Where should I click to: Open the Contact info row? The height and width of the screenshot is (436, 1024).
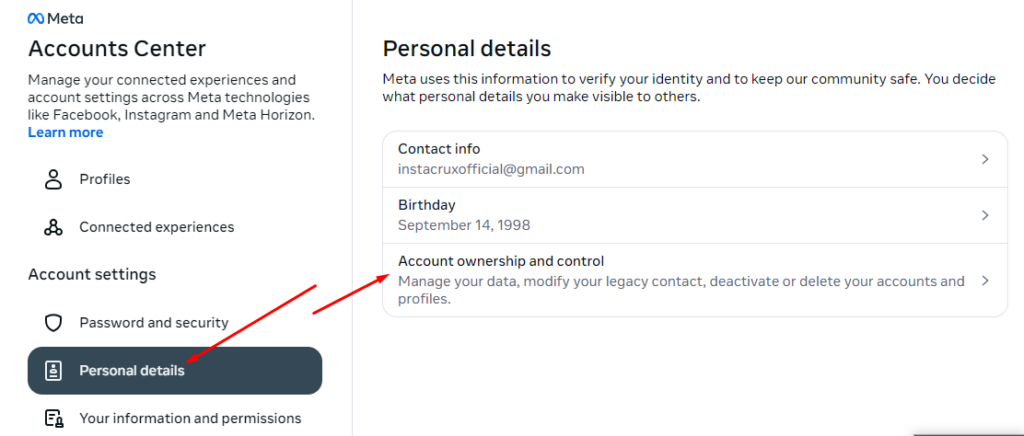click(x=695, y=159)
